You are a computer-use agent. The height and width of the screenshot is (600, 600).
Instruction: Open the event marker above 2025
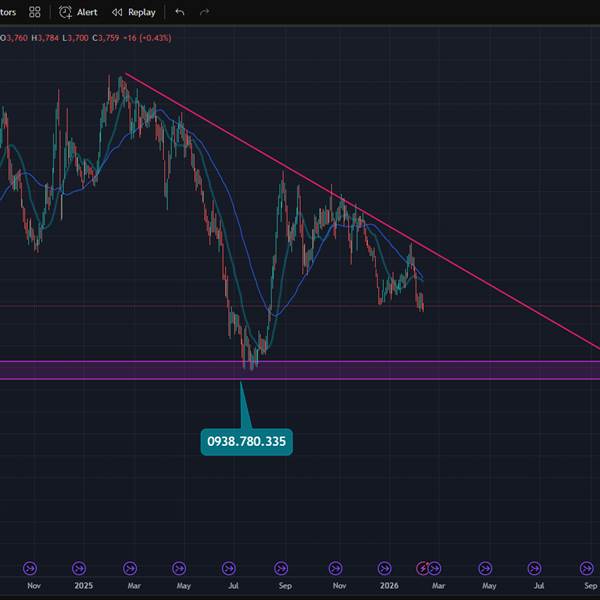tap(79, 568)
